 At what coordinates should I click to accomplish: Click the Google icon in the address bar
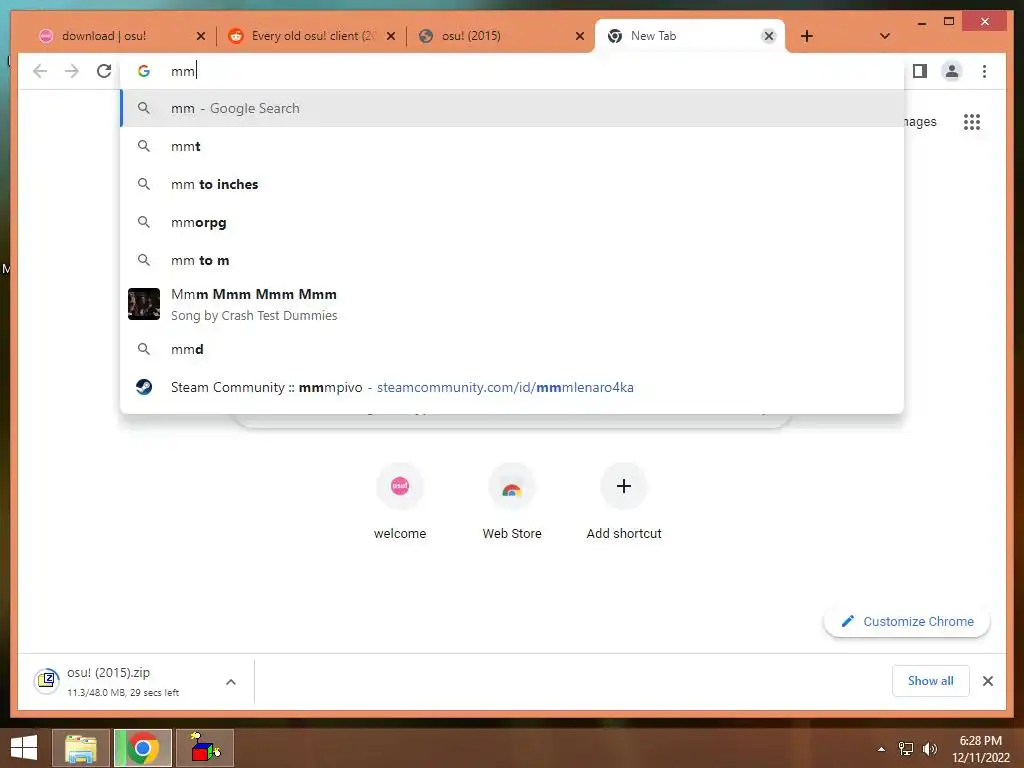(144, 71)
